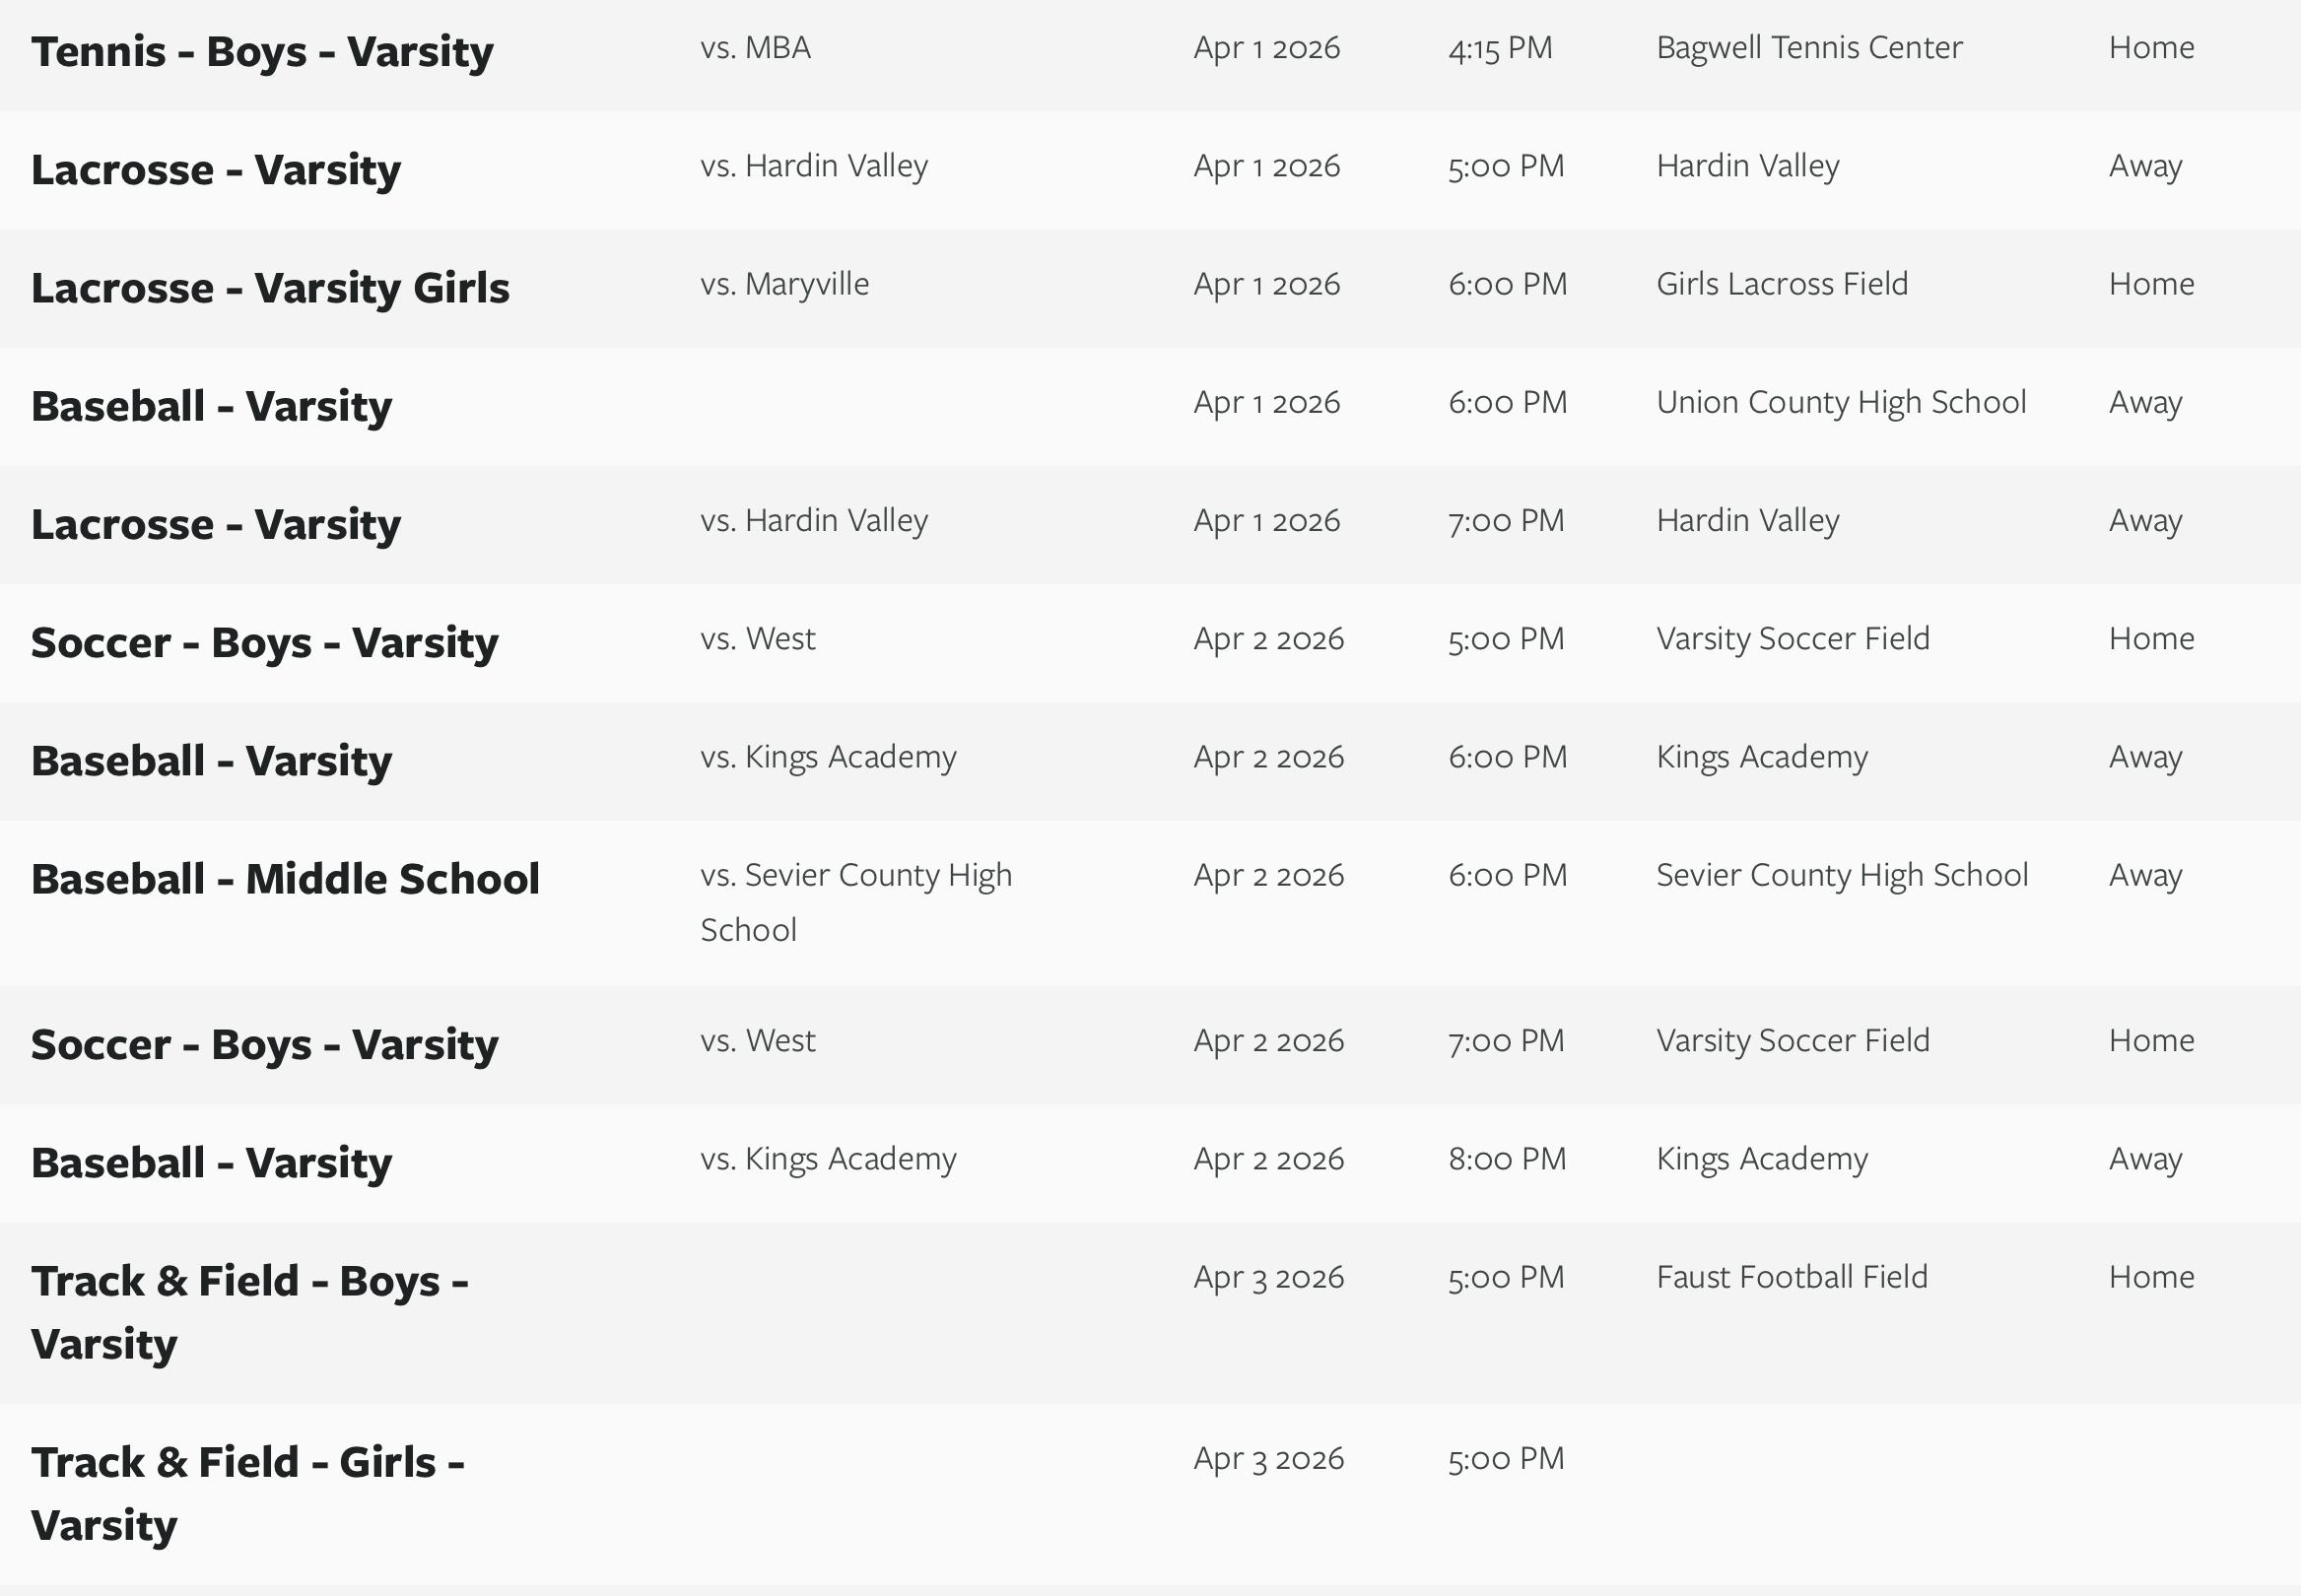Open the 7:00 PM Lacrosse - Varsity event
The image size is (2301, 1596).
pos(216,525)
